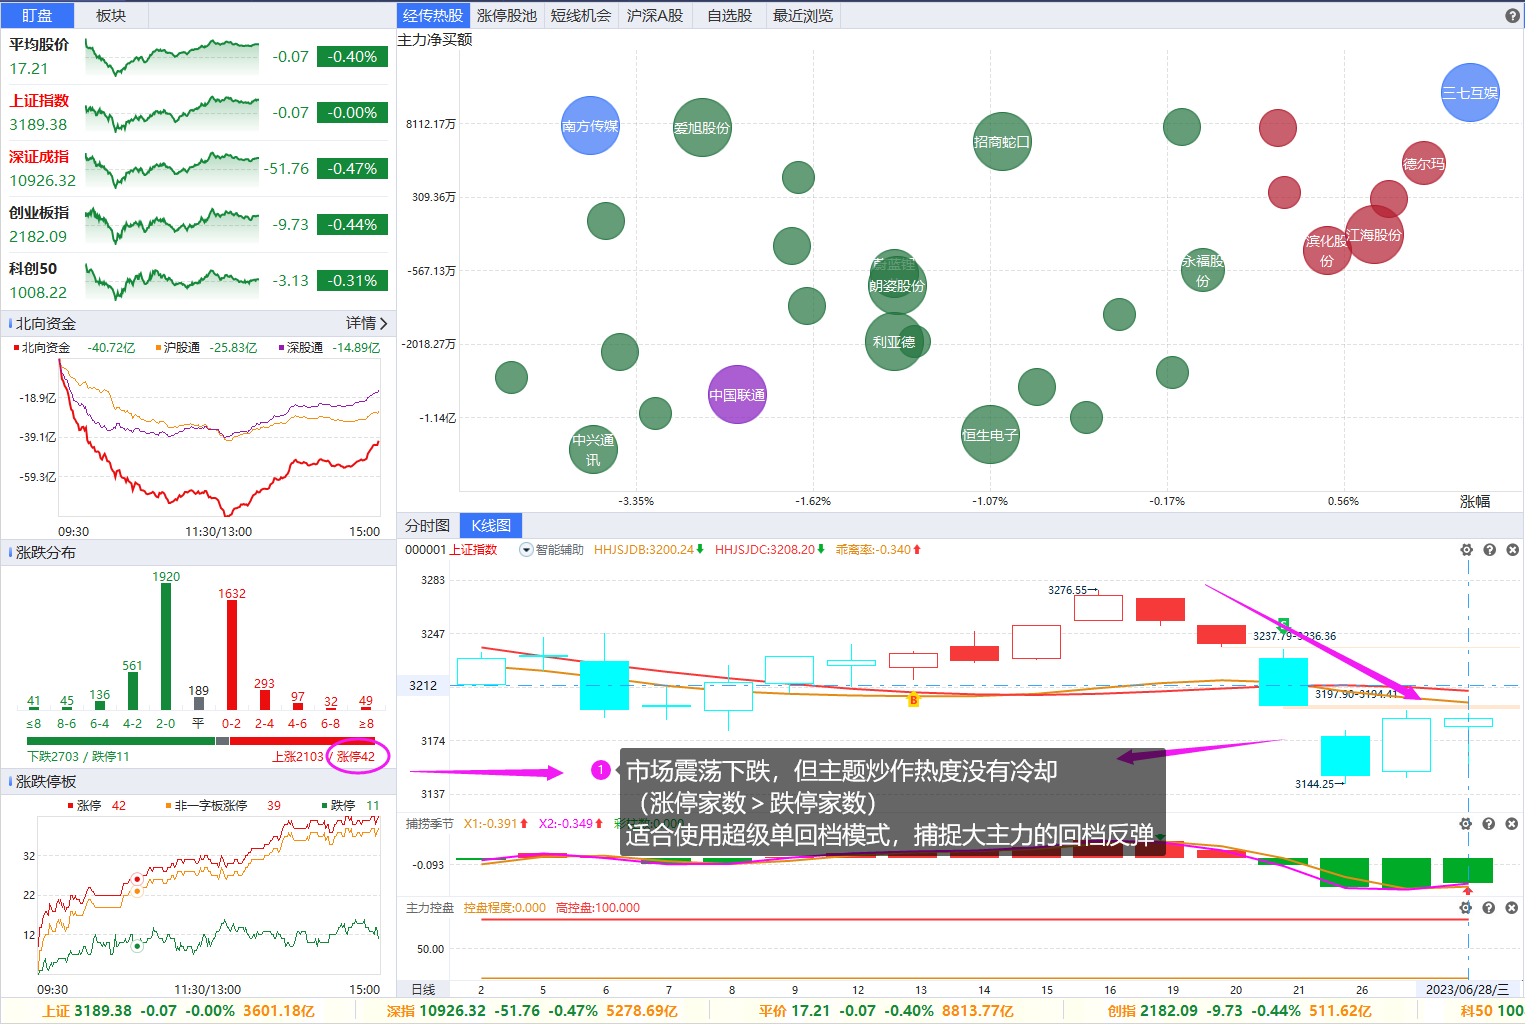Select the 经传热股 tab

coord(433,15)
